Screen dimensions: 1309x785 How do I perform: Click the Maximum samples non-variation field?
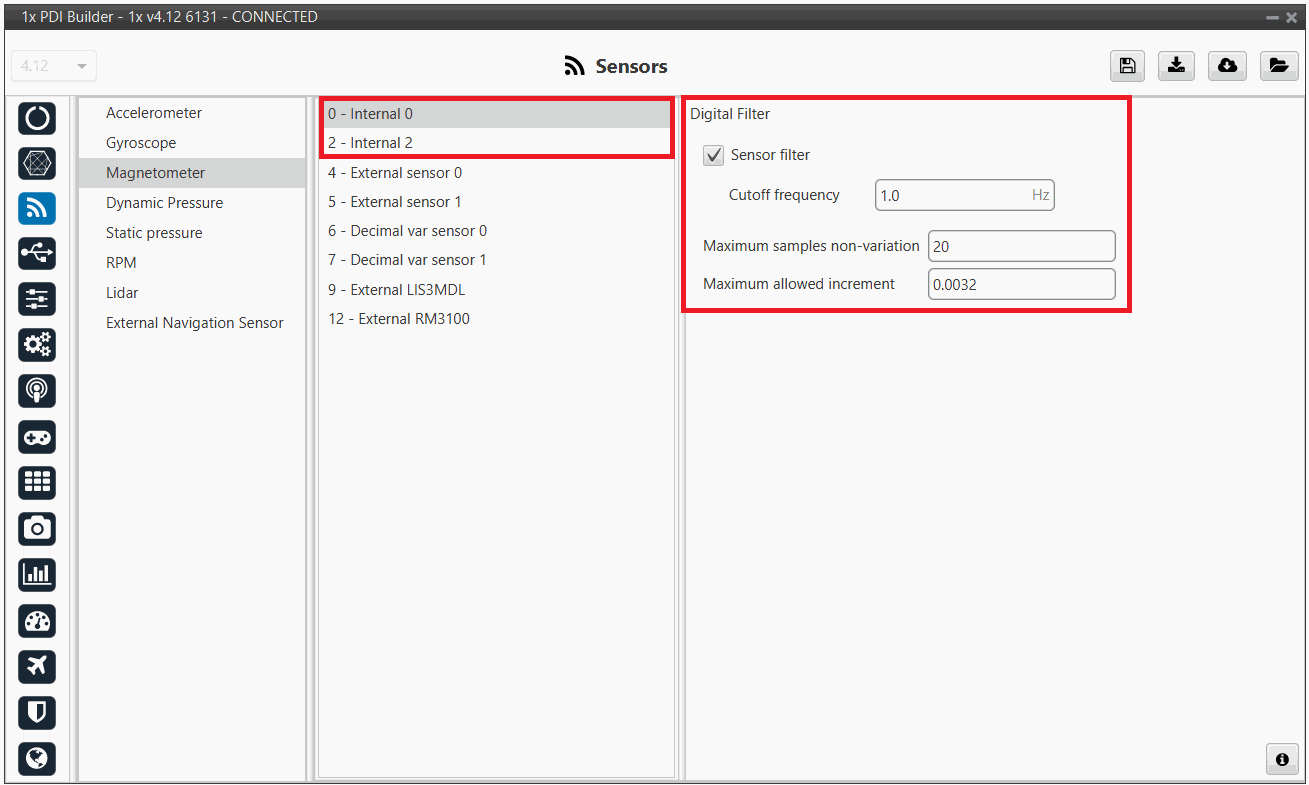tap(1020, 246)
